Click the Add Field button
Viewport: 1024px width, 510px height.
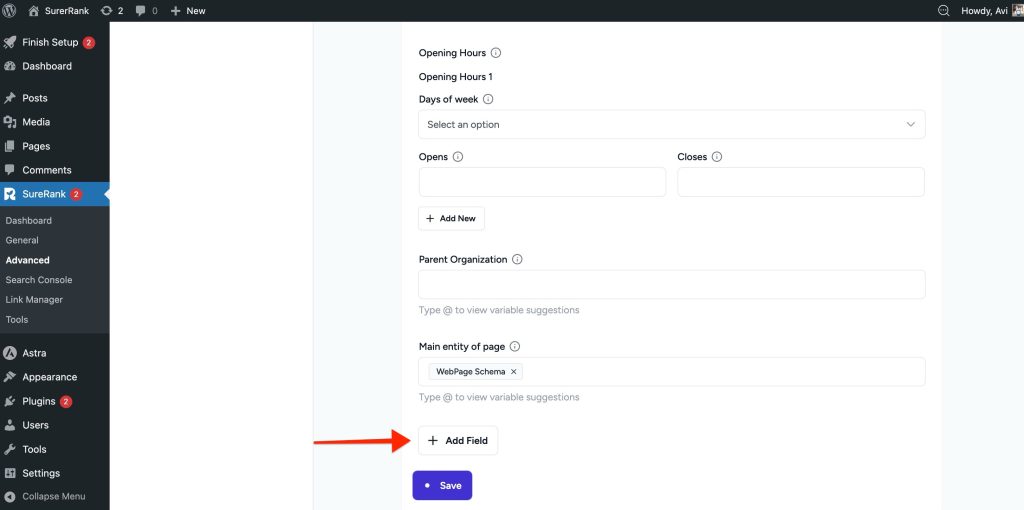pos(458,441)
